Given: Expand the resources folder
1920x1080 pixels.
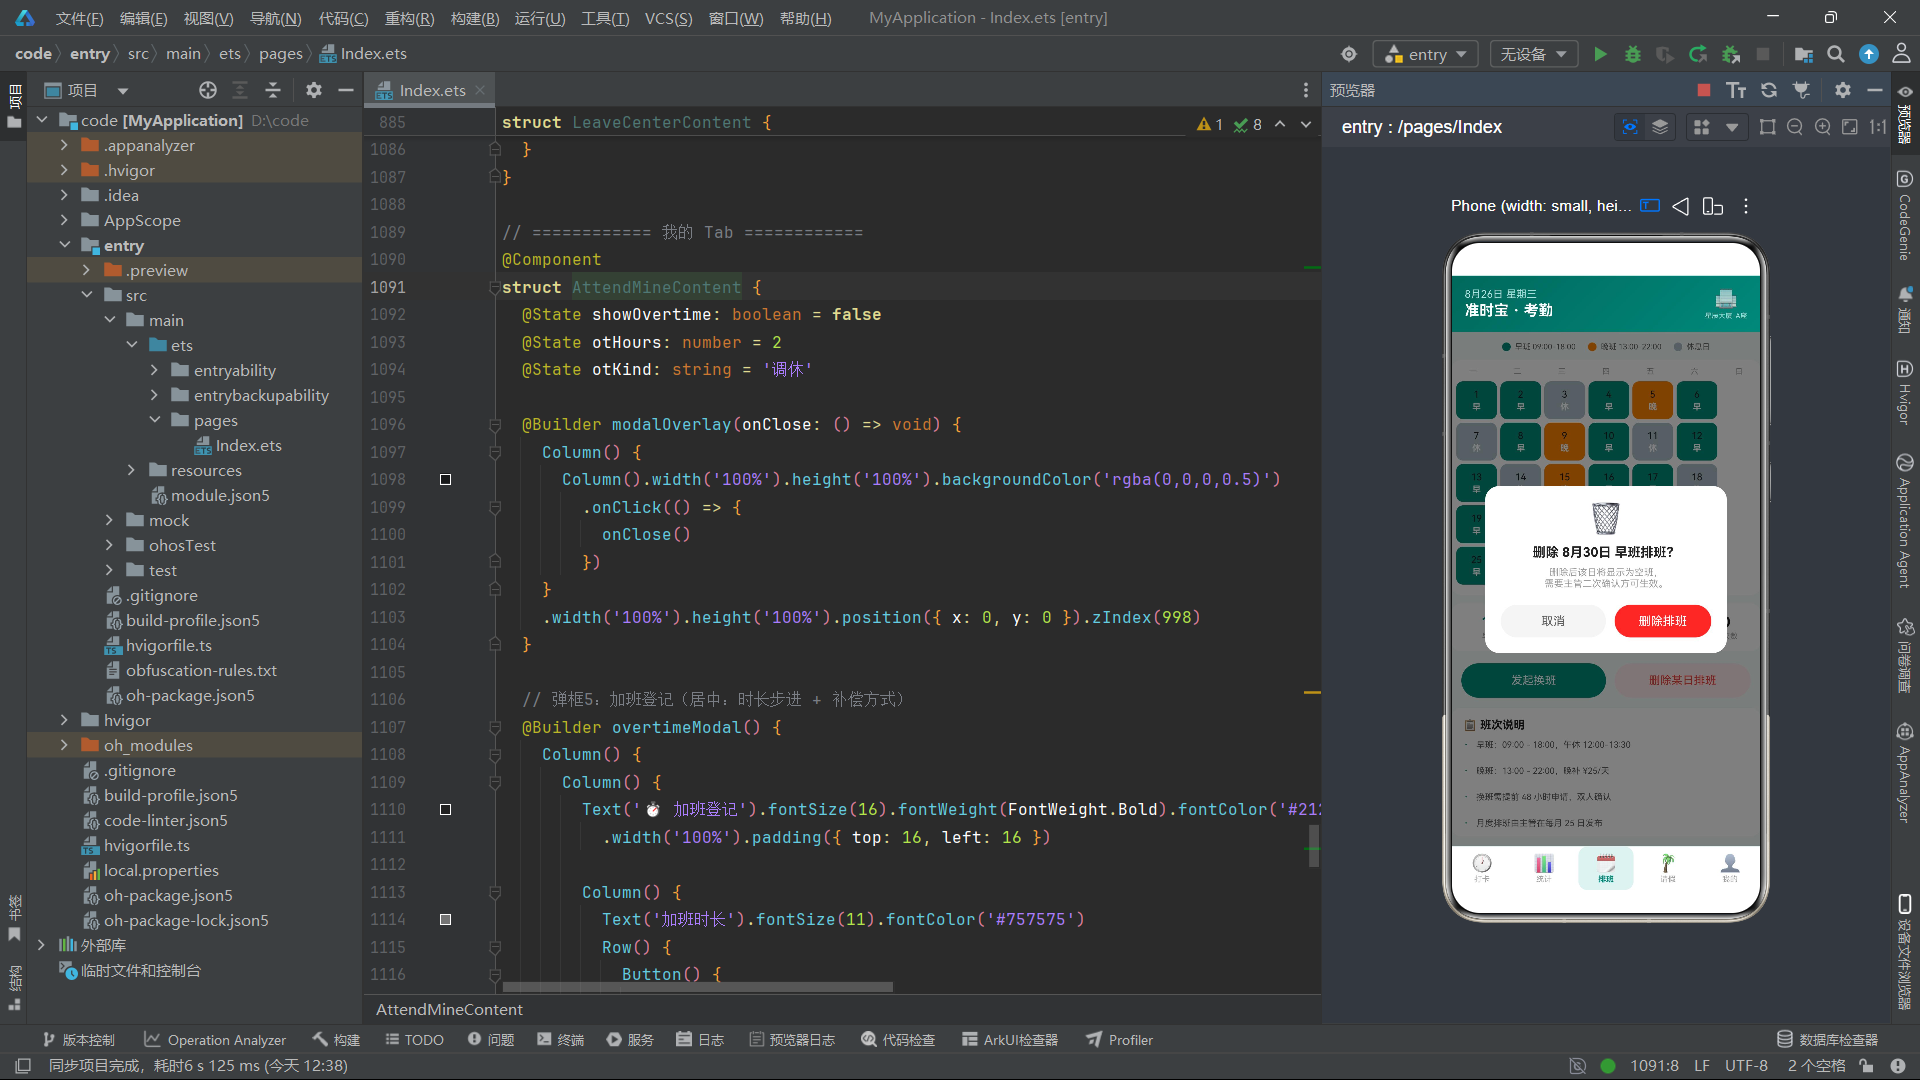Looking at the screenshot, I should [131, 470].
